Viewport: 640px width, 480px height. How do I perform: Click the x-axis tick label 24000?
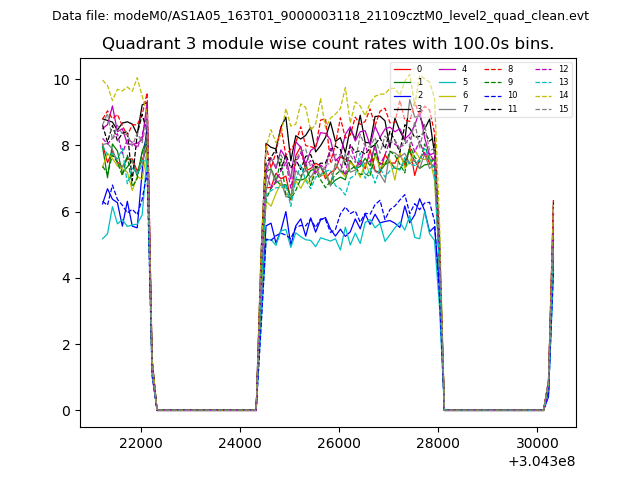click(240, 442)
